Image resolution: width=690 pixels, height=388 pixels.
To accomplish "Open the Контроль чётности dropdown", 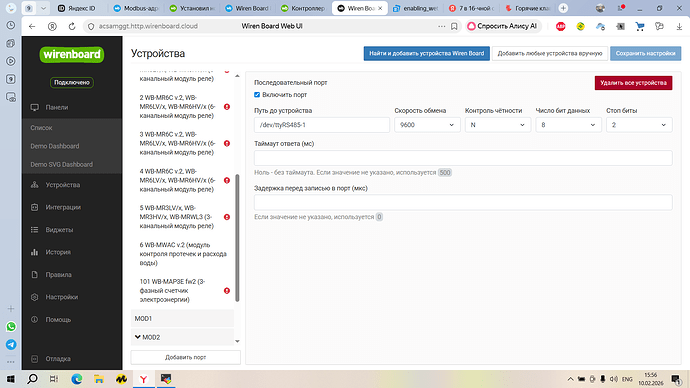I will [x=498, y=125].
